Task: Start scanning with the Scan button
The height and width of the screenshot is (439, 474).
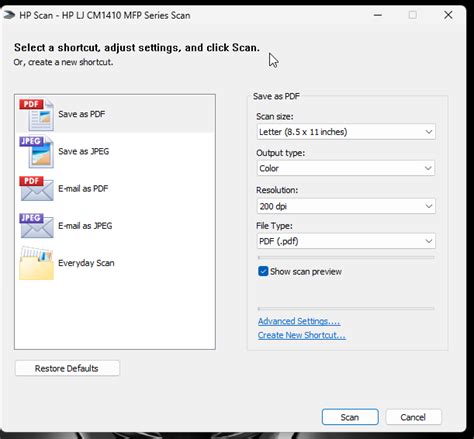Action: (x=350, y=417)
